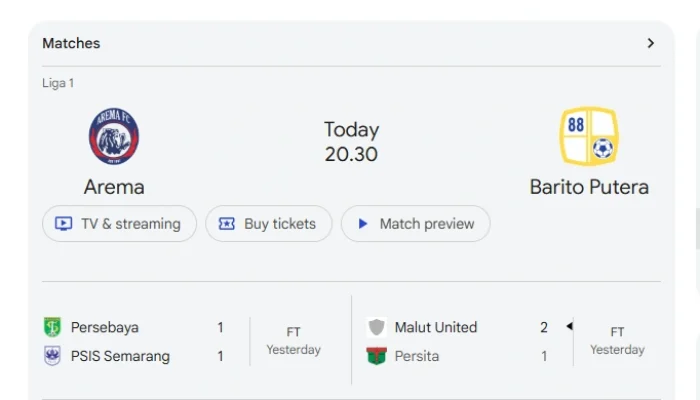Expand Matches with the right chevron arrow
This screenshot has height=400, width=700.
tap(651, 43)
